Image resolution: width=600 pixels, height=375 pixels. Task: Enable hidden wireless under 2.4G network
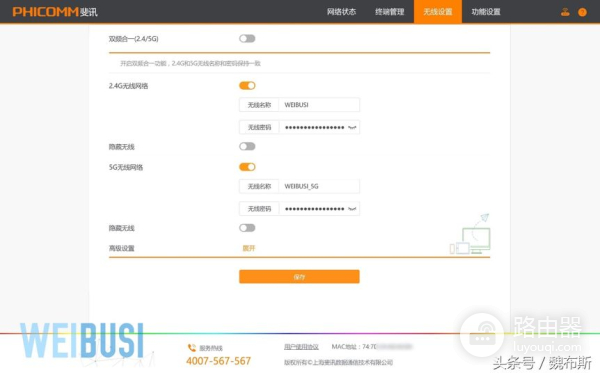click(x=247, y=147)
